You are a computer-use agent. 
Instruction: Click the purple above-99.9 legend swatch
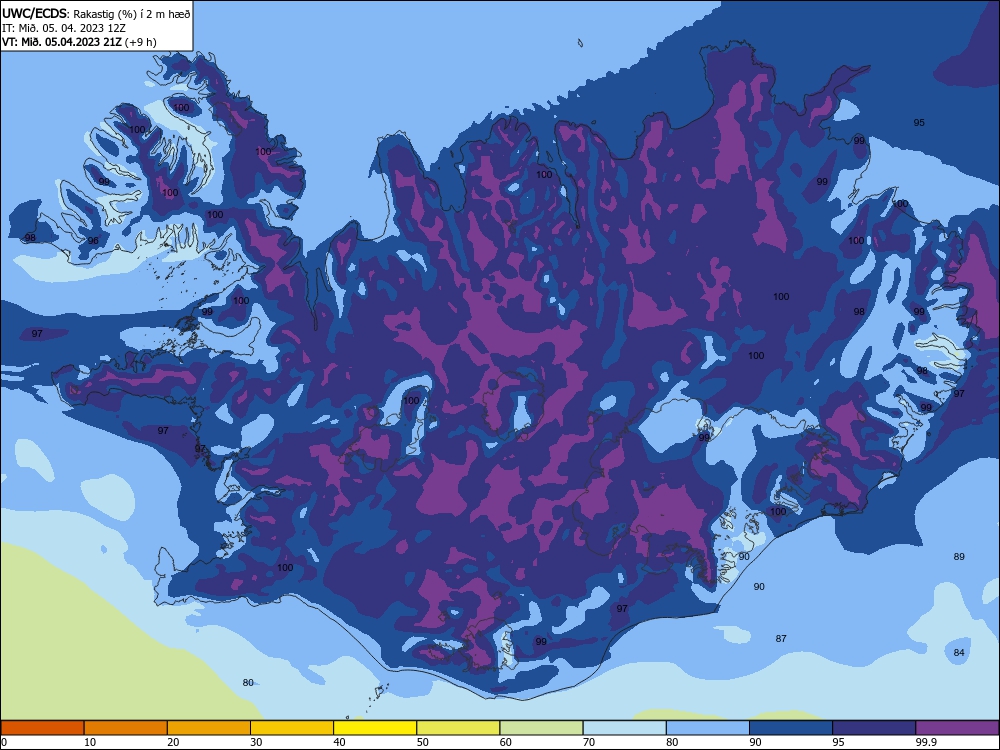point(957,728)
